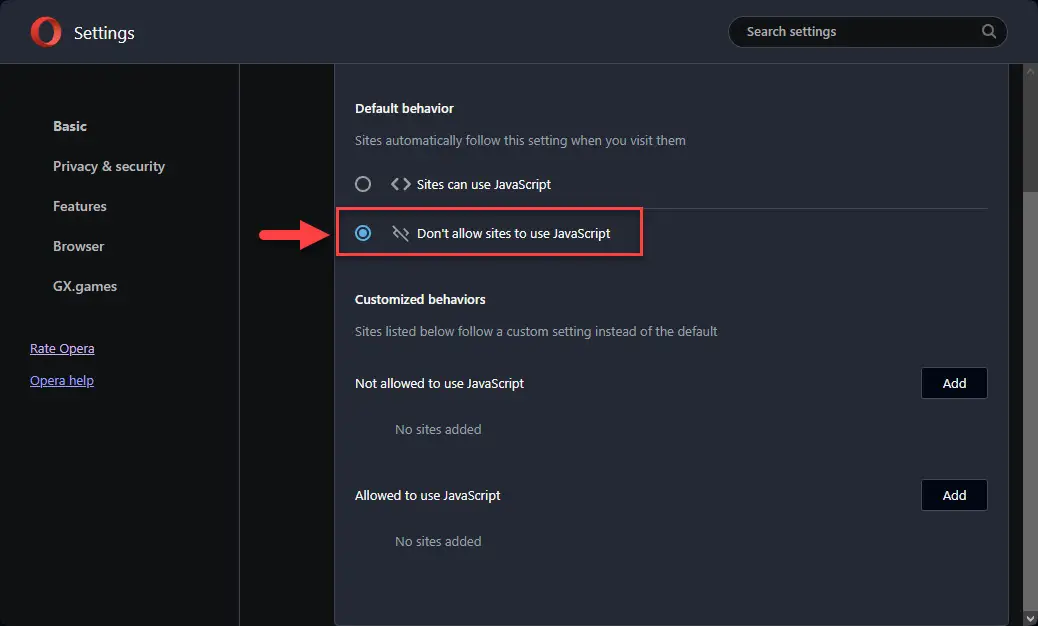Click the JavaScript code brackets icon

pos(401,184)
